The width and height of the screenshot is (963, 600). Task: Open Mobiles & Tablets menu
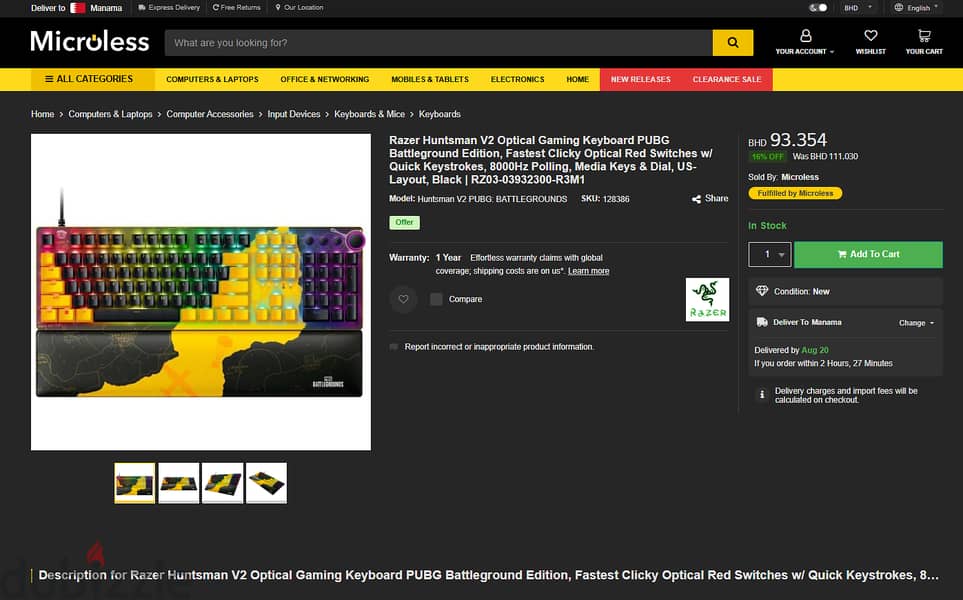430,80
